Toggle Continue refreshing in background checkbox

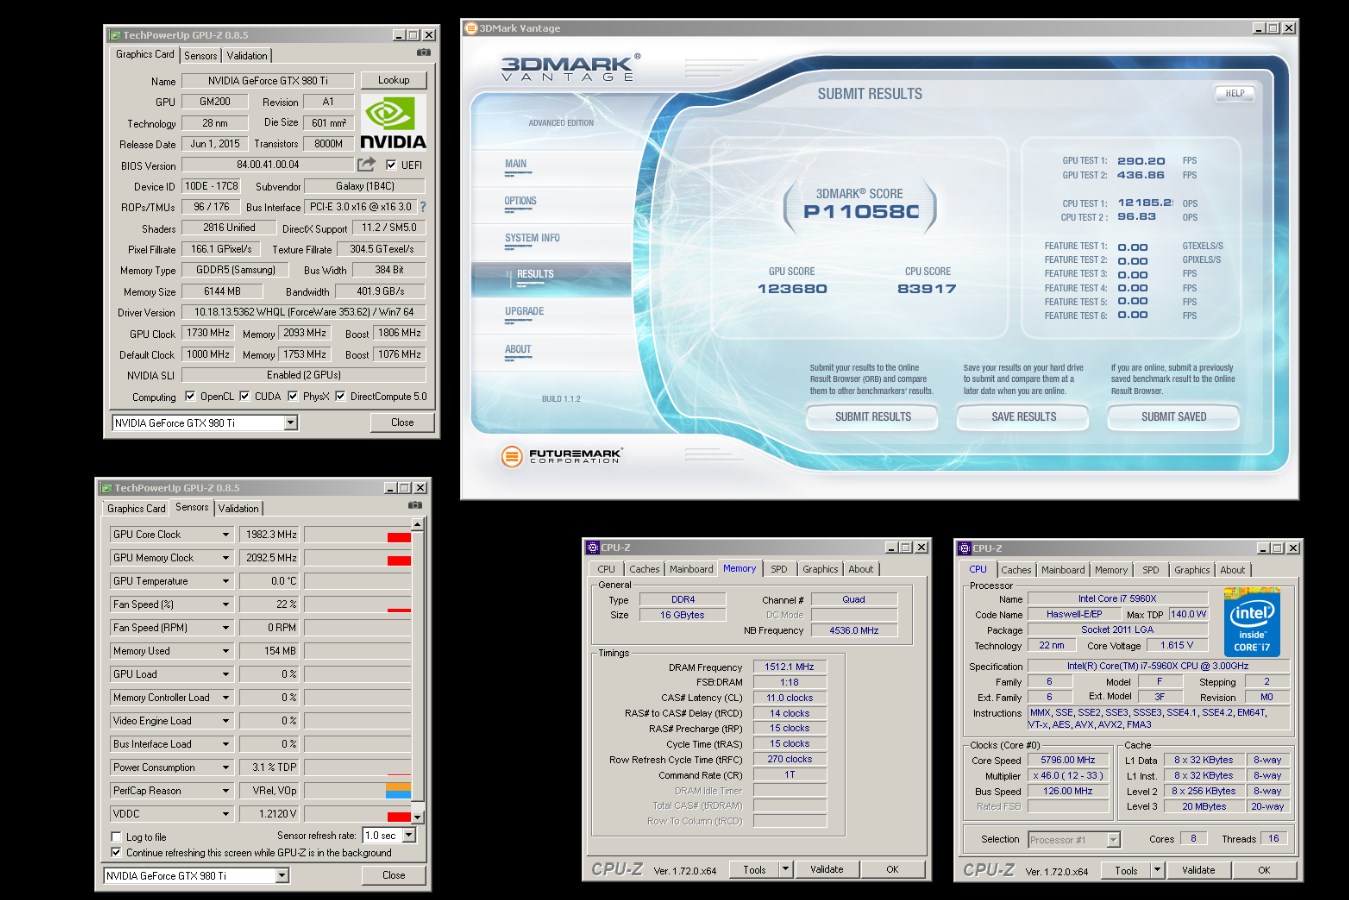coord(116,852)
